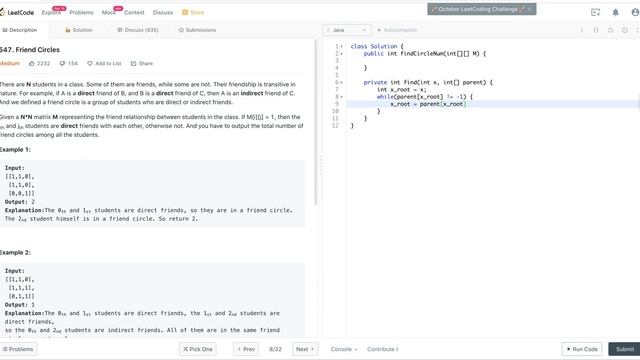The width and height of the screenshot is (640, 360).
Task: Click the curly braces format icon
Action: [x=596, y=30]
